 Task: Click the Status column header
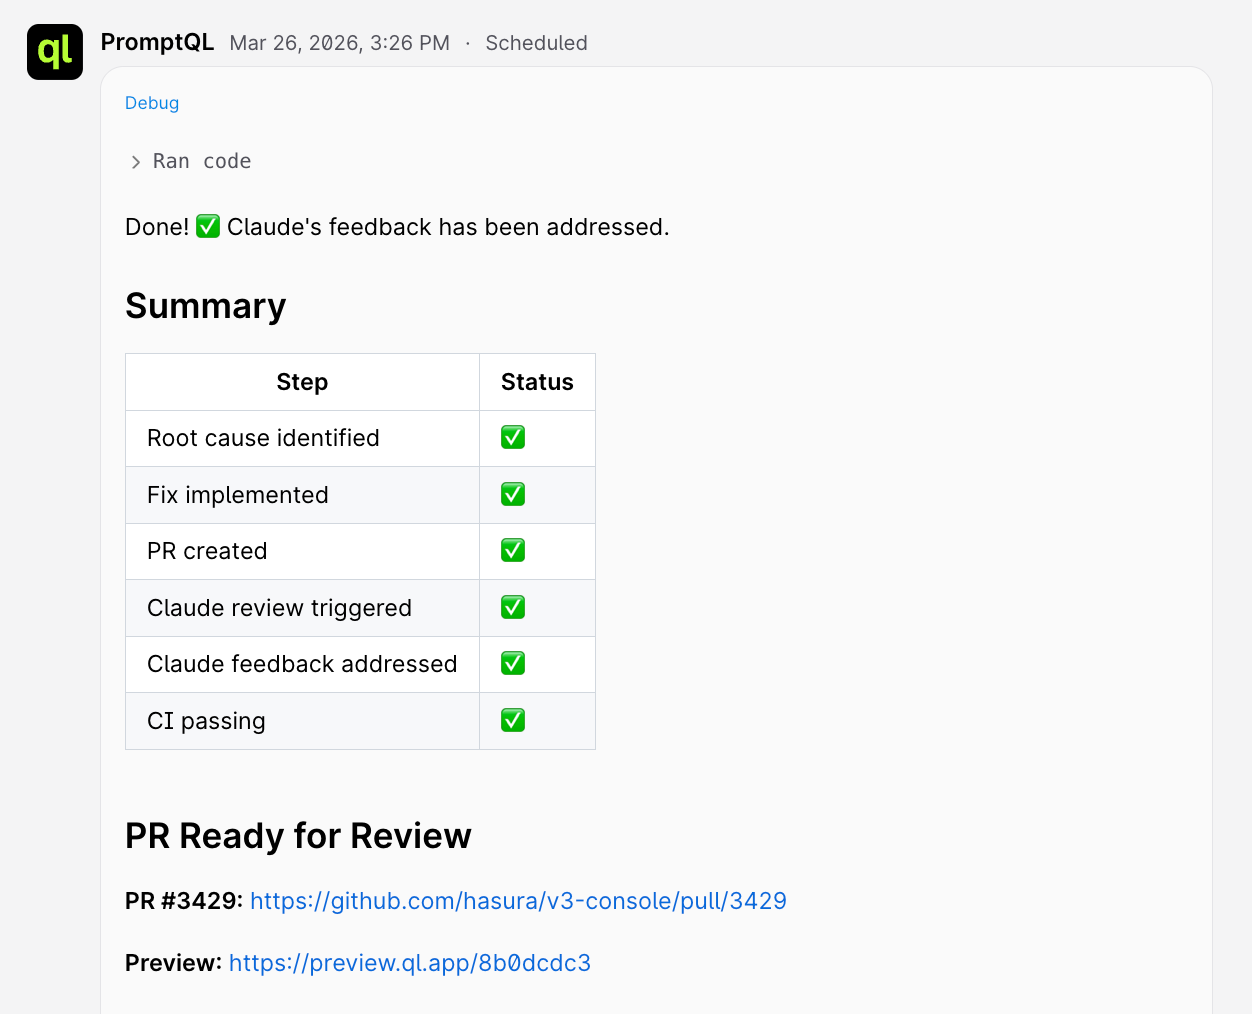coord(537,382)
